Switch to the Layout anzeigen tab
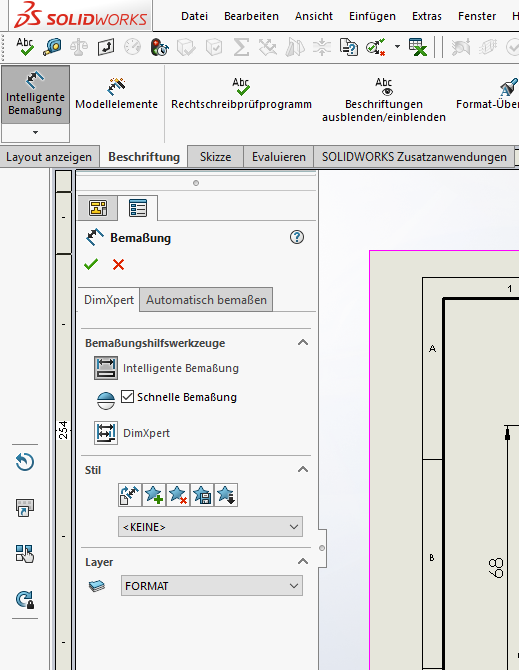The image size is (519, 670). click(x=49, y=157)
